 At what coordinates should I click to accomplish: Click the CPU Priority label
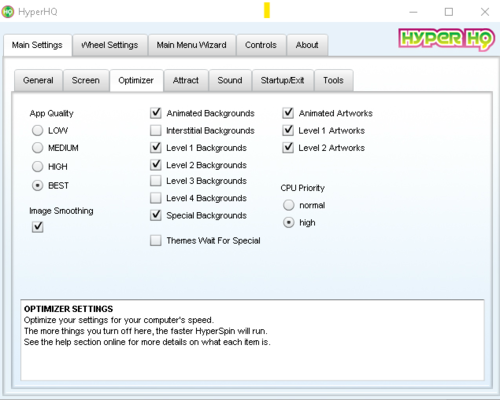[x=303, y=188]
